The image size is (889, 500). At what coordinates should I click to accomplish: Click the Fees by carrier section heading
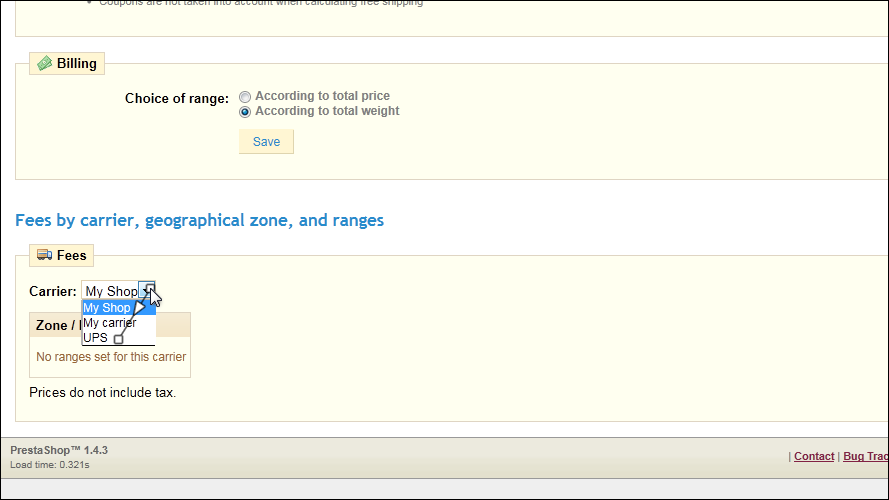point(199,220)
